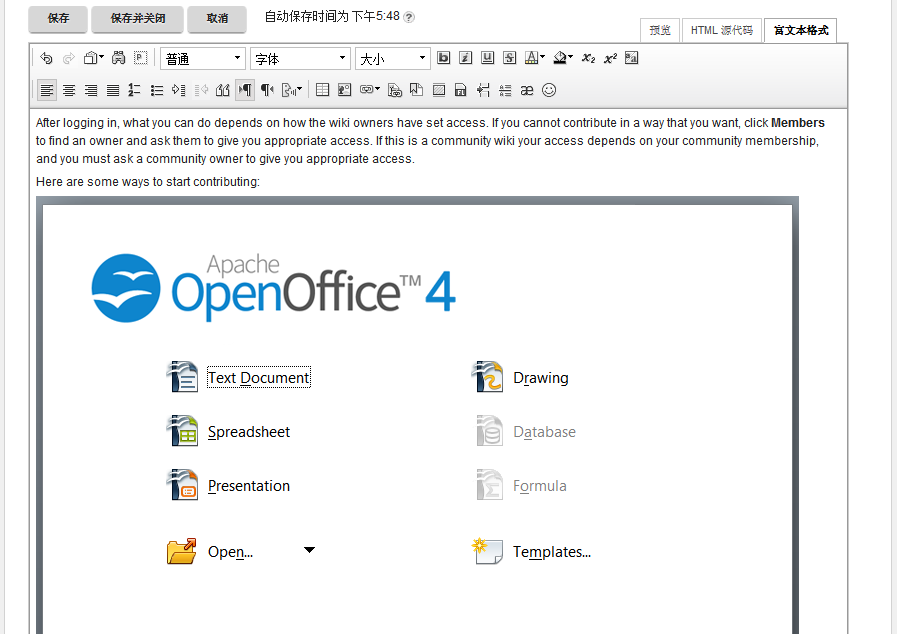Click the greyed-out redo arrow
This screenshot has height=634, width=897.
tap(69, 58)
